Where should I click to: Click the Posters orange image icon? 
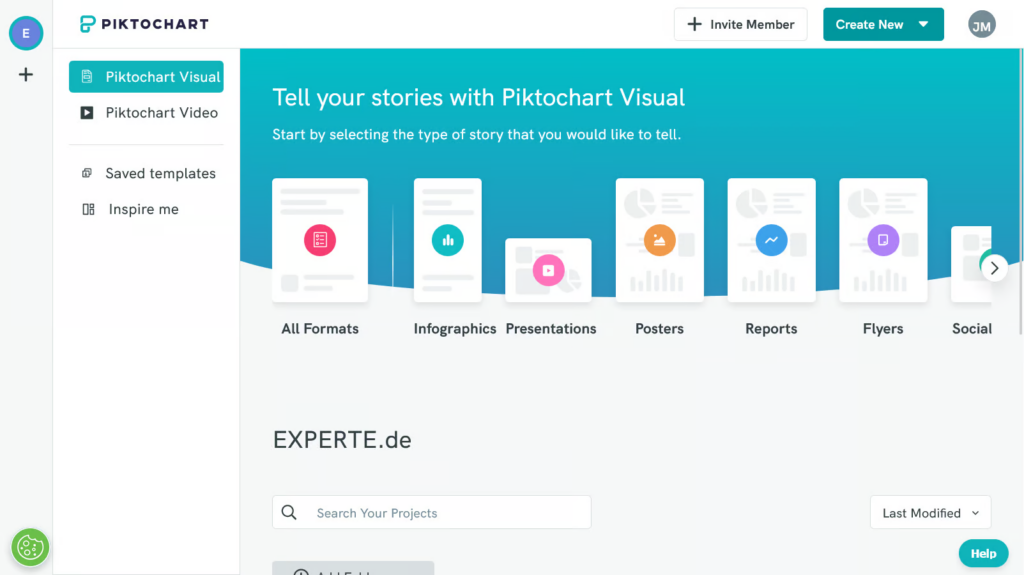click(x=660, y=240)
